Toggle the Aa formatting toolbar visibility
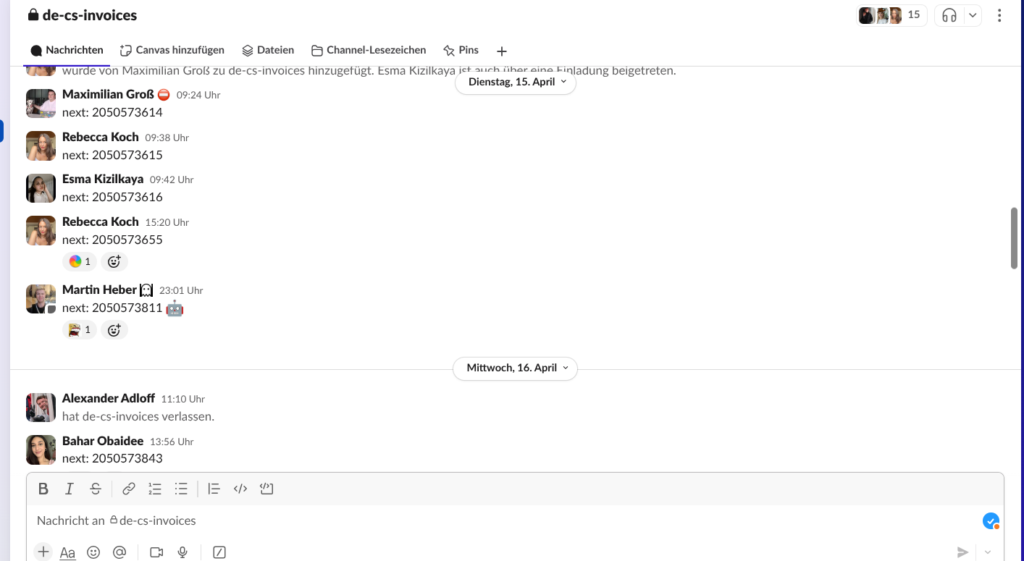 (x=67, y=552)
